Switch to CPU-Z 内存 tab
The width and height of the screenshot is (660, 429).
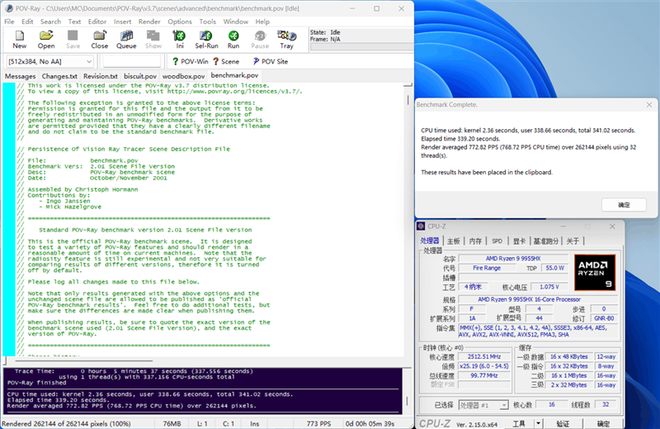[x=474, y=241]
